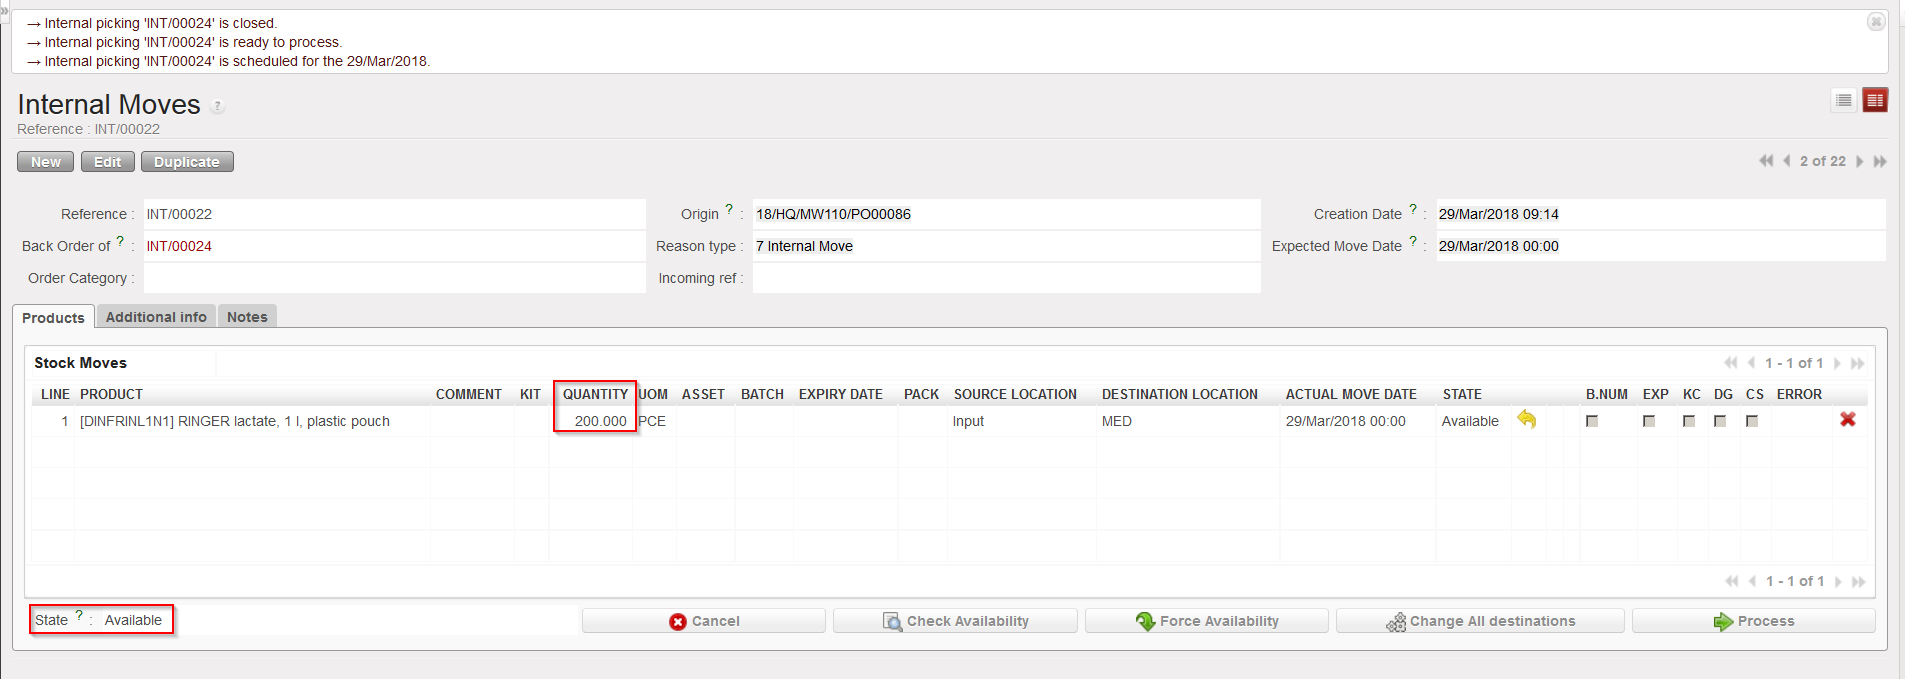Click the yellow return arrow in stock move row
Screen dimensions: 1905x679
pos(1526,420)
